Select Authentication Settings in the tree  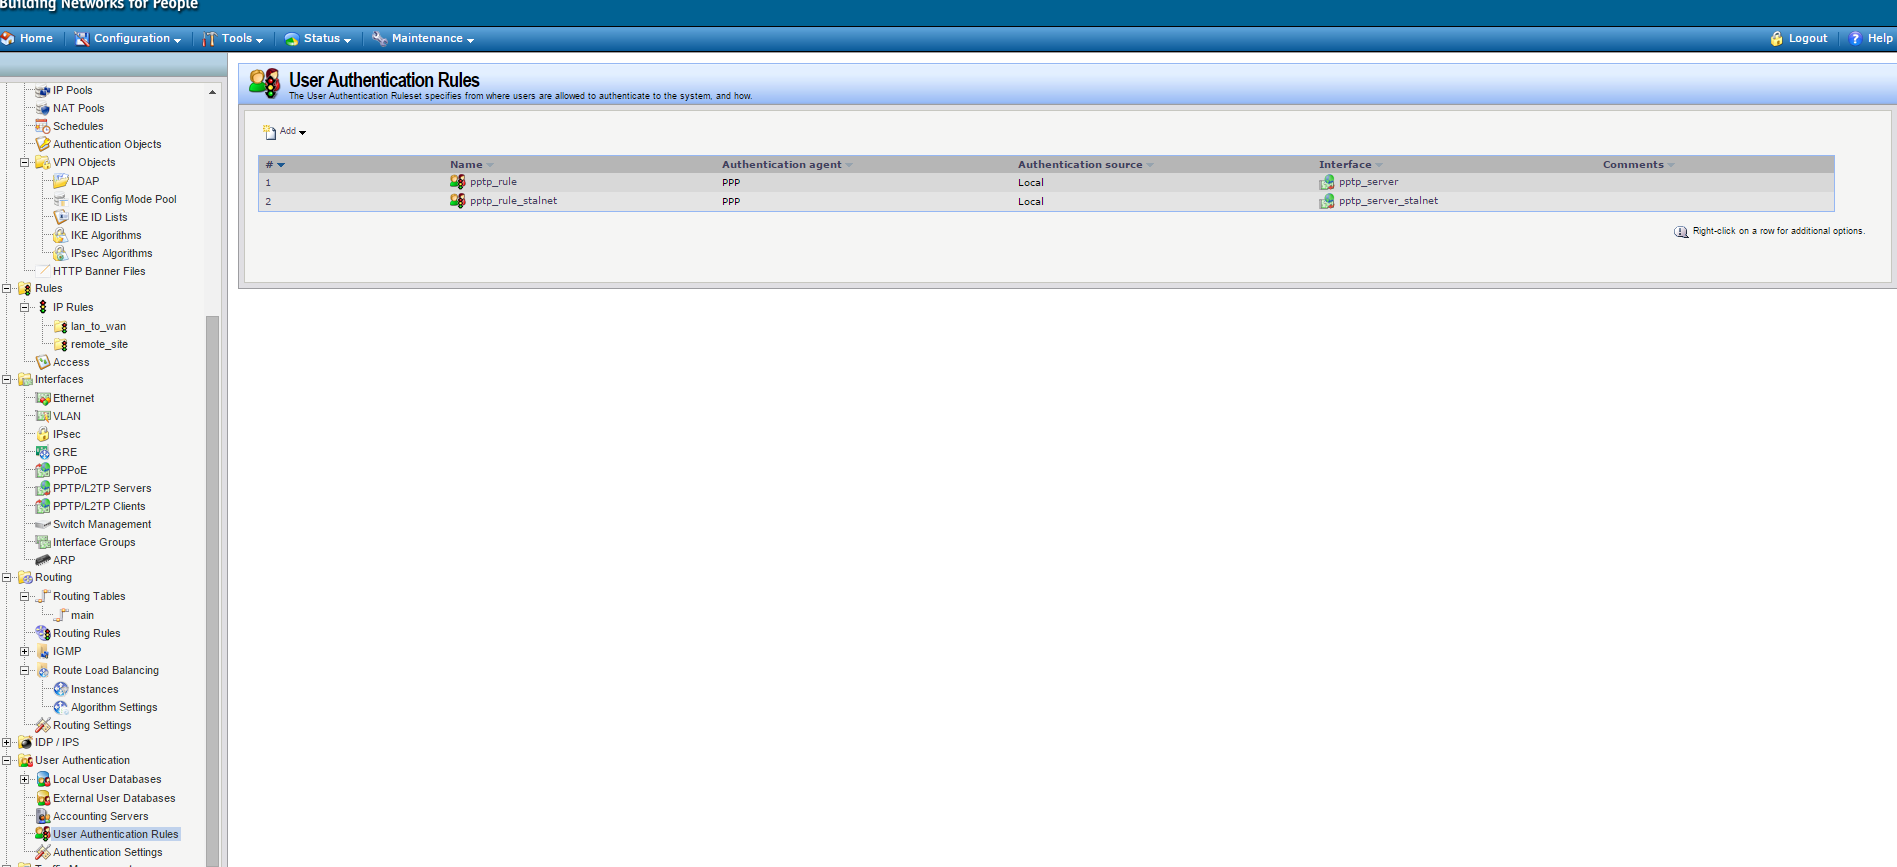tap(108, 852)
